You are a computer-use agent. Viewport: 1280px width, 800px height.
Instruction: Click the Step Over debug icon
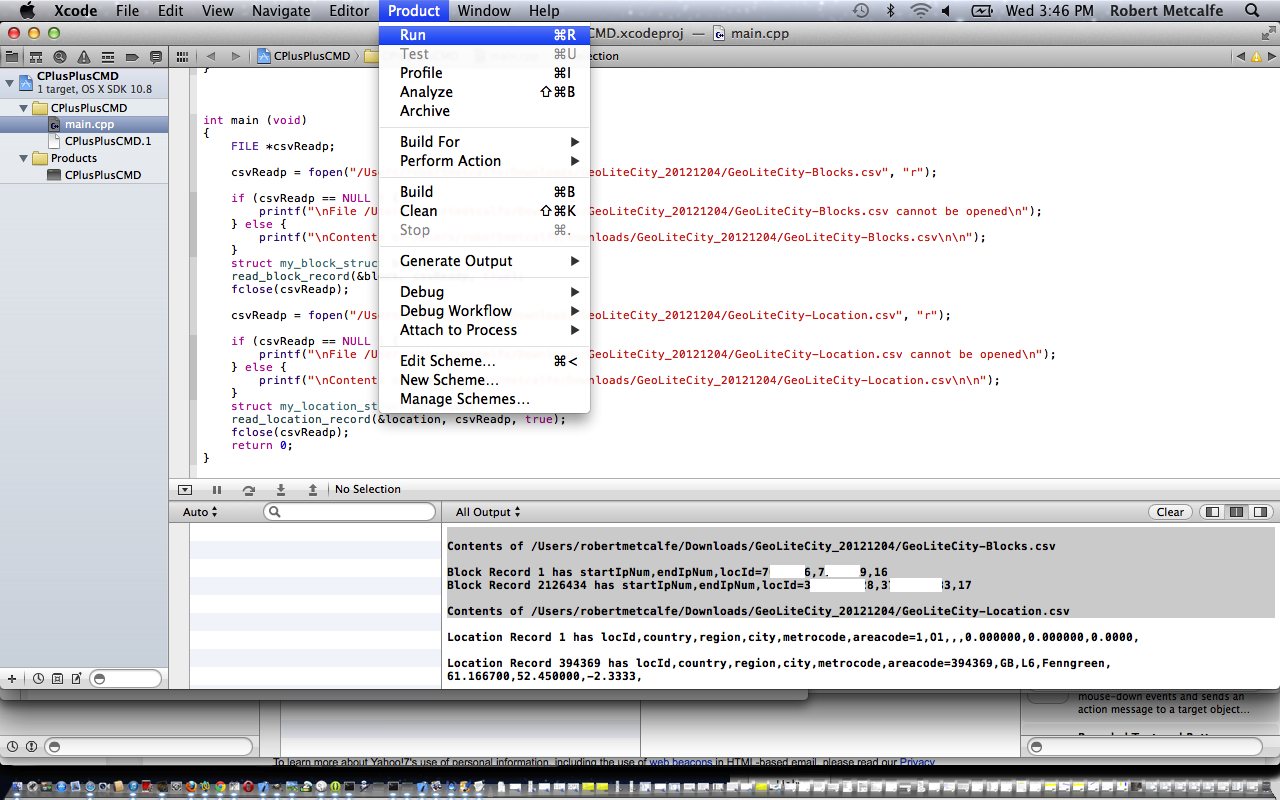(248, 489)
